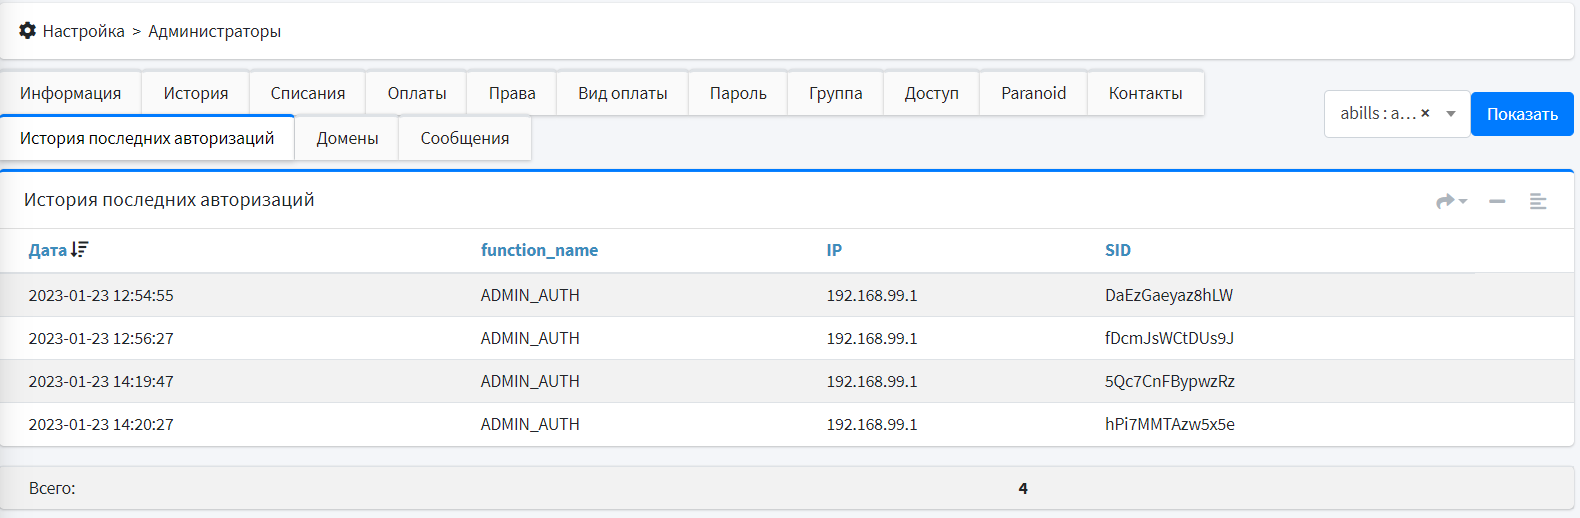Image resolution: width=1580 pixels, height=518 pixels.
Task: Sort the table by IP column
Action: click(834, 250)
